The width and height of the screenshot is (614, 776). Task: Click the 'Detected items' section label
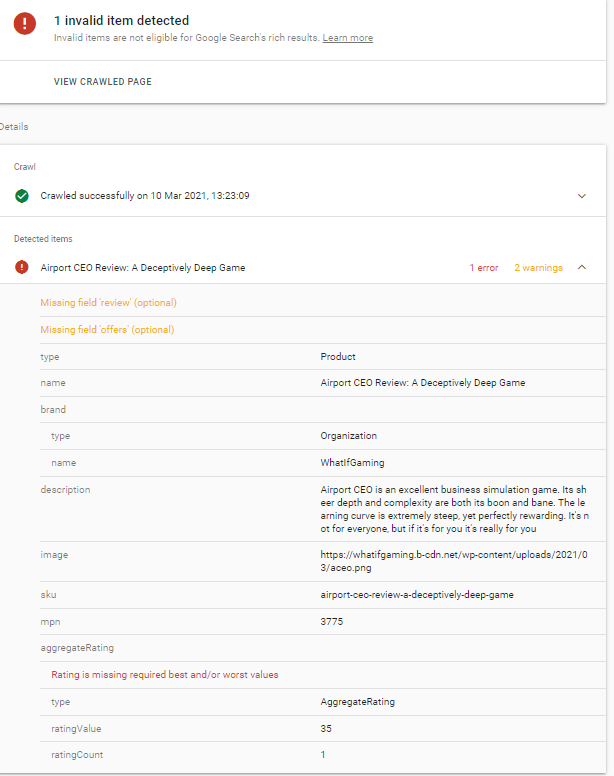pyautogui.click(x=43, y=239)
